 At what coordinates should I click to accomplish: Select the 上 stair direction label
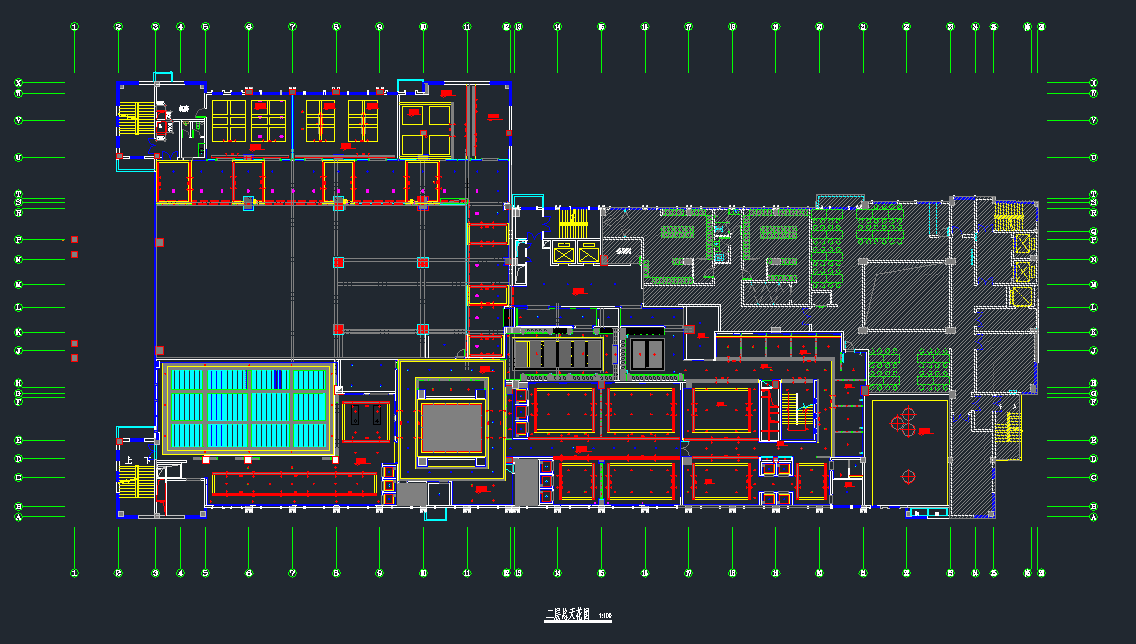click(129, 461)
